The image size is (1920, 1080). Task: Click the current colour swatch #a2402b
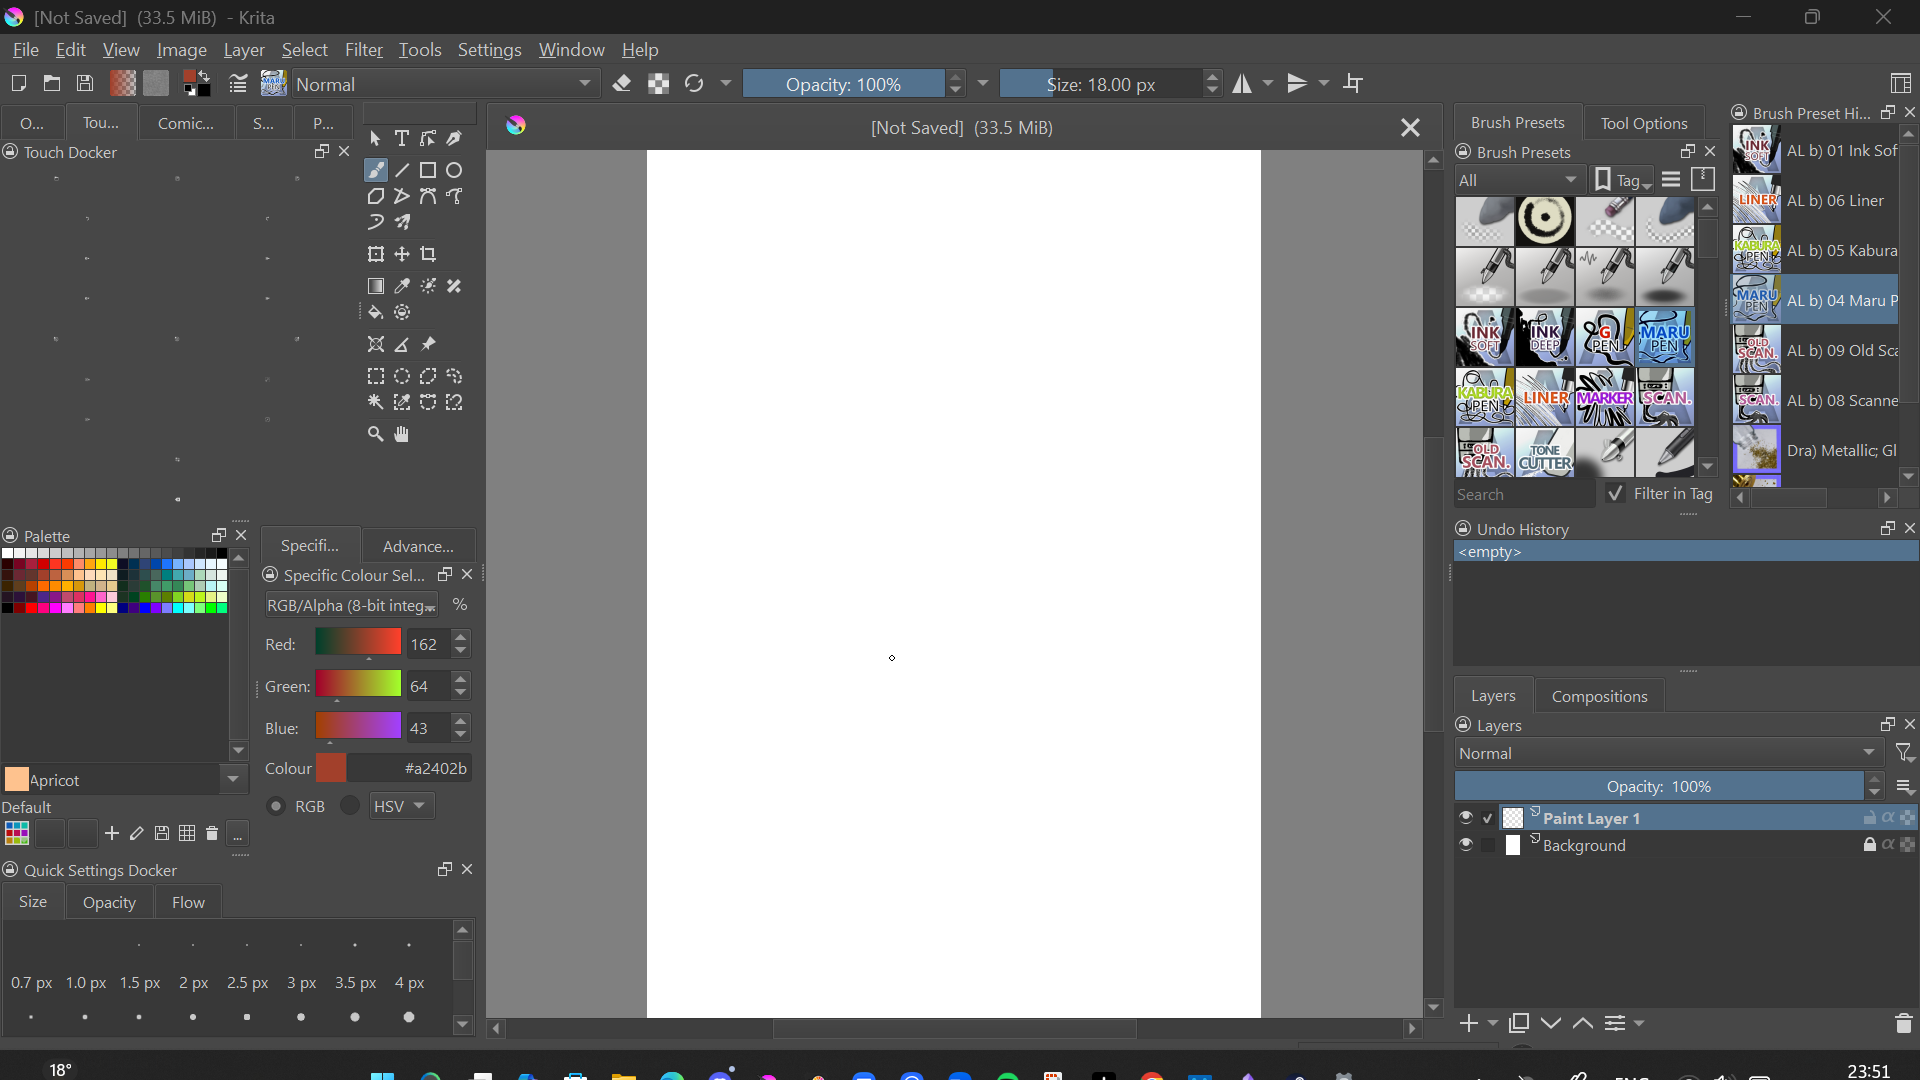point(331,768)
